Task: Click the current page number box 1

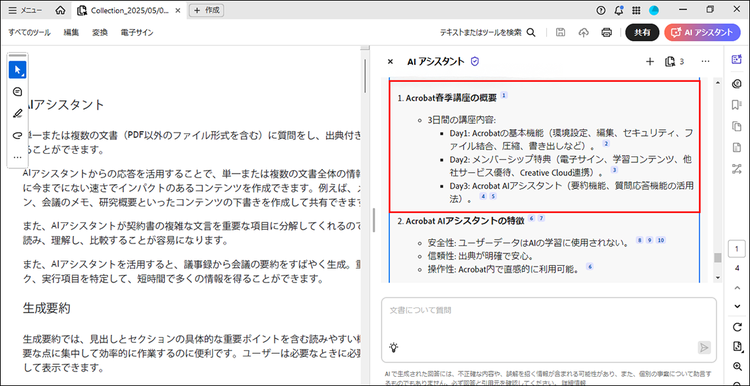Action: (x=737, y=249)
